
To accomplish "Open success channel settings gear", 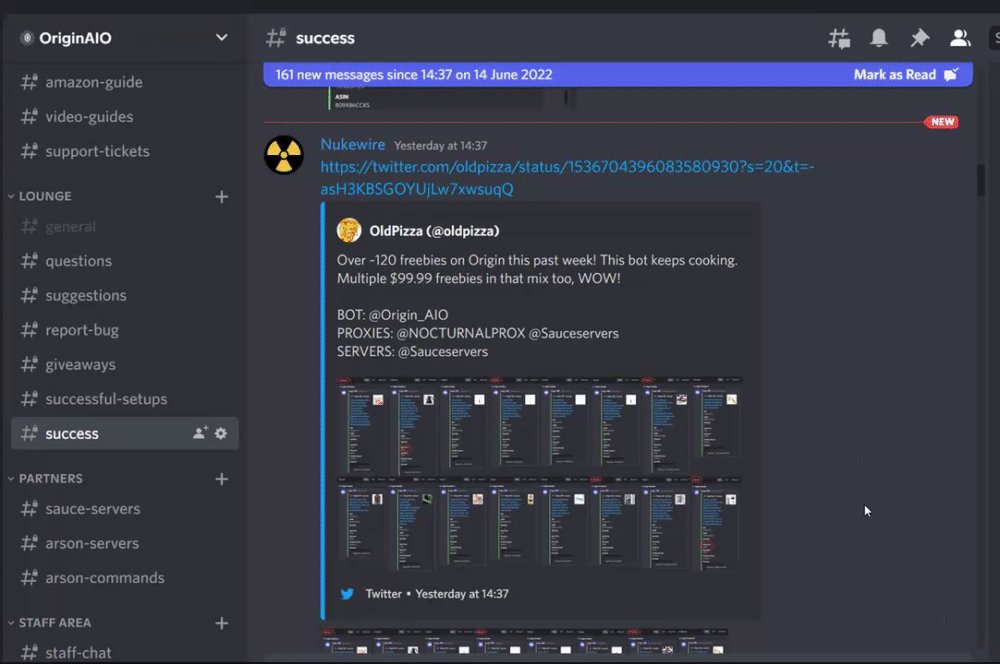I will pyautogui.click(x=221, y=433).
